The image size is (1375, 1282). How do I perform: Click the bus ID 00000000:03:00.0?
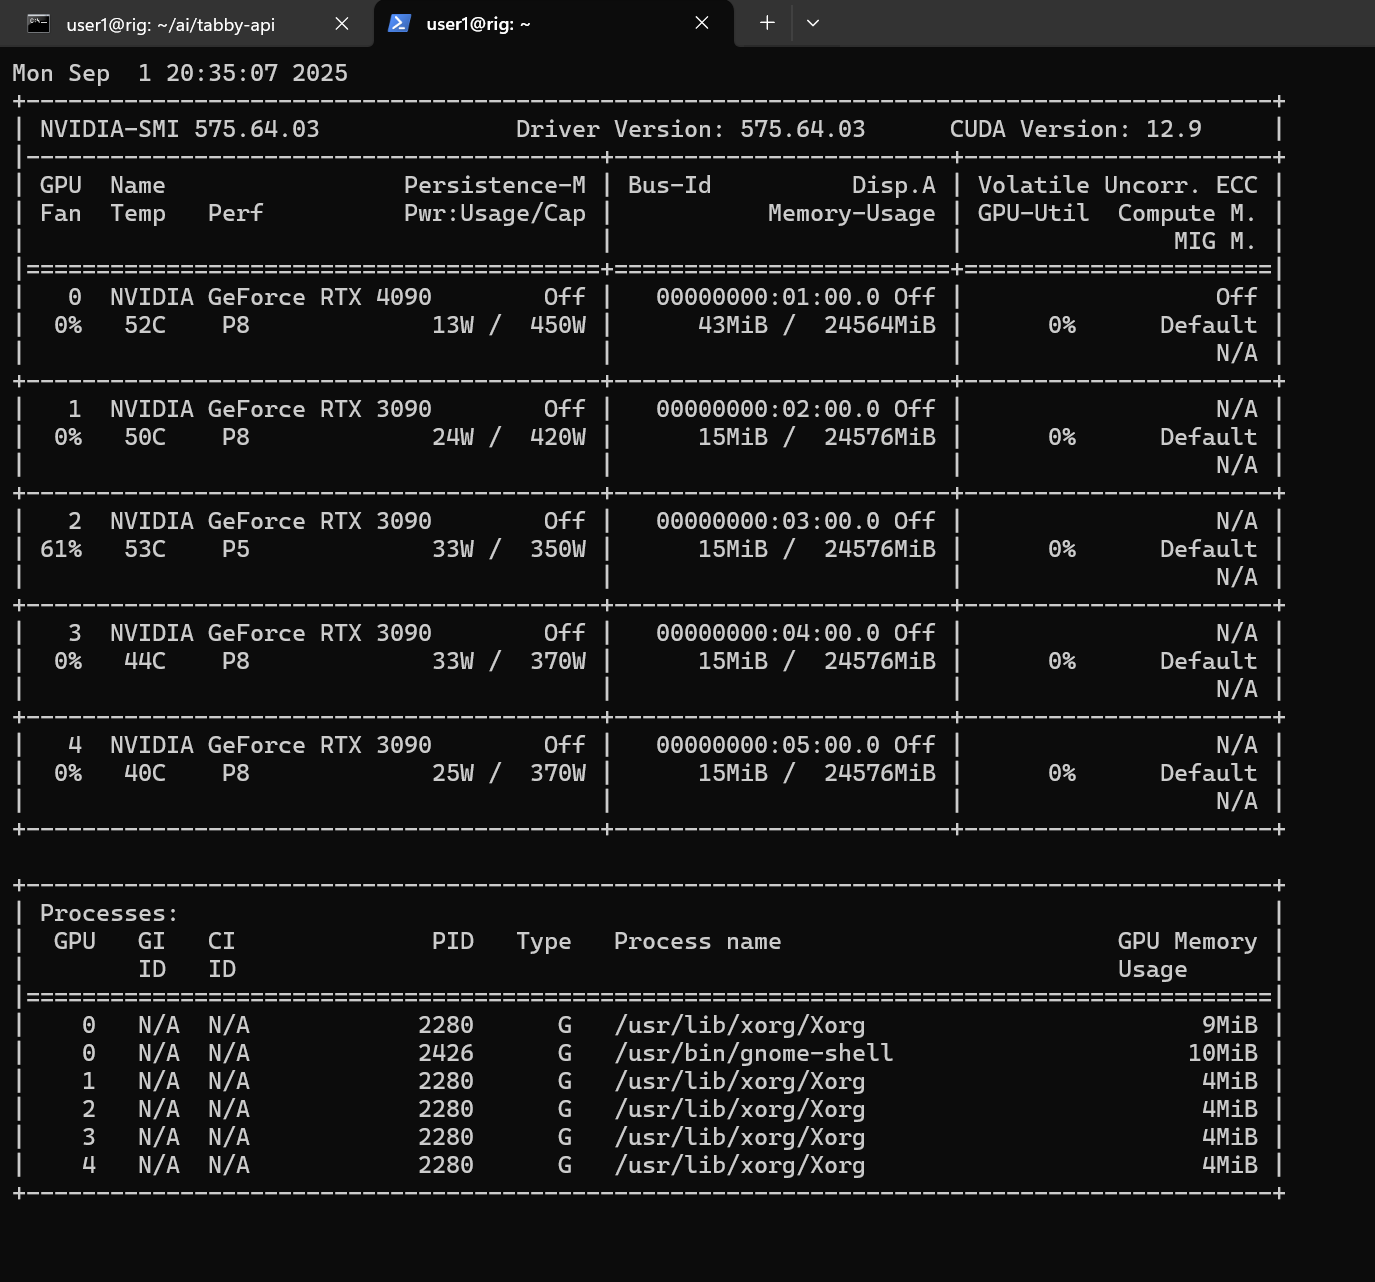click(x=768, y=521)
